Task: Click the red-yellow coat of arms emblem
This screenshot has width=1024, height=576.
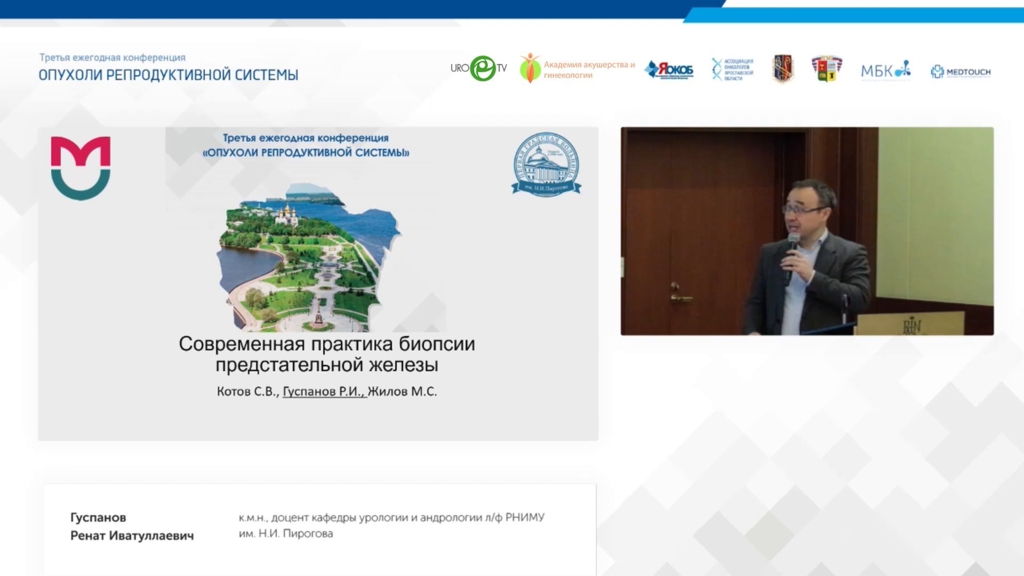Action: coord(826,69)
